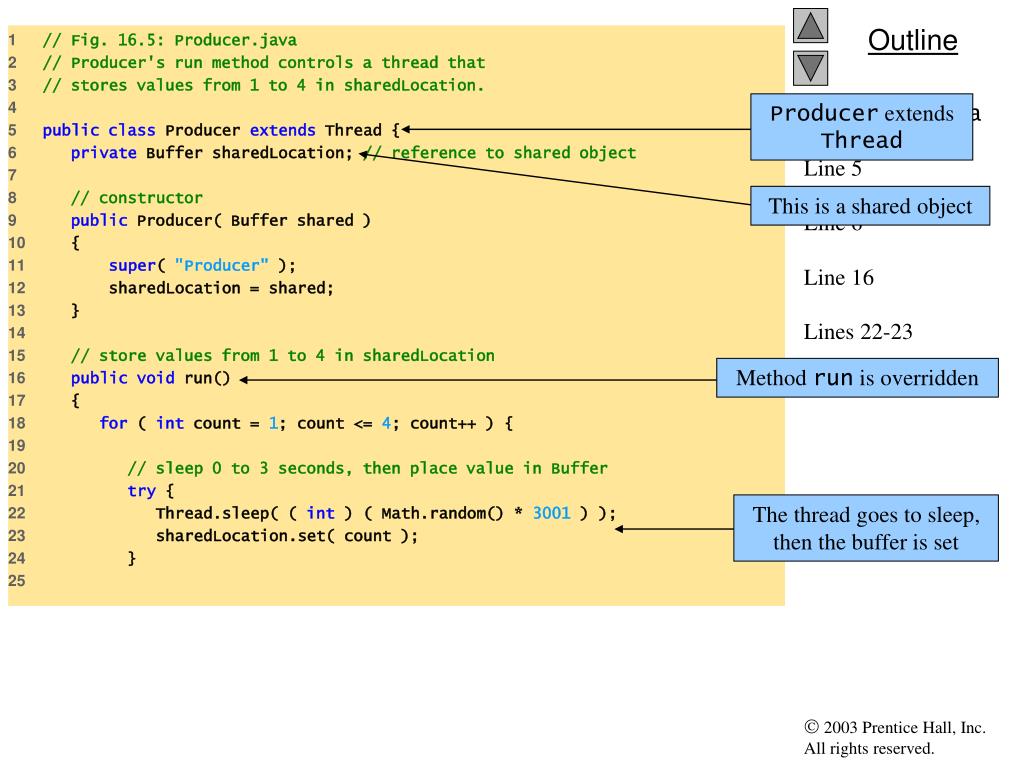The height and width of the screenshot is (768, 1024).
Task: Click 'sharedLocation.set( count );' statement
Action: pyautogui.click(x=287, y=536)
